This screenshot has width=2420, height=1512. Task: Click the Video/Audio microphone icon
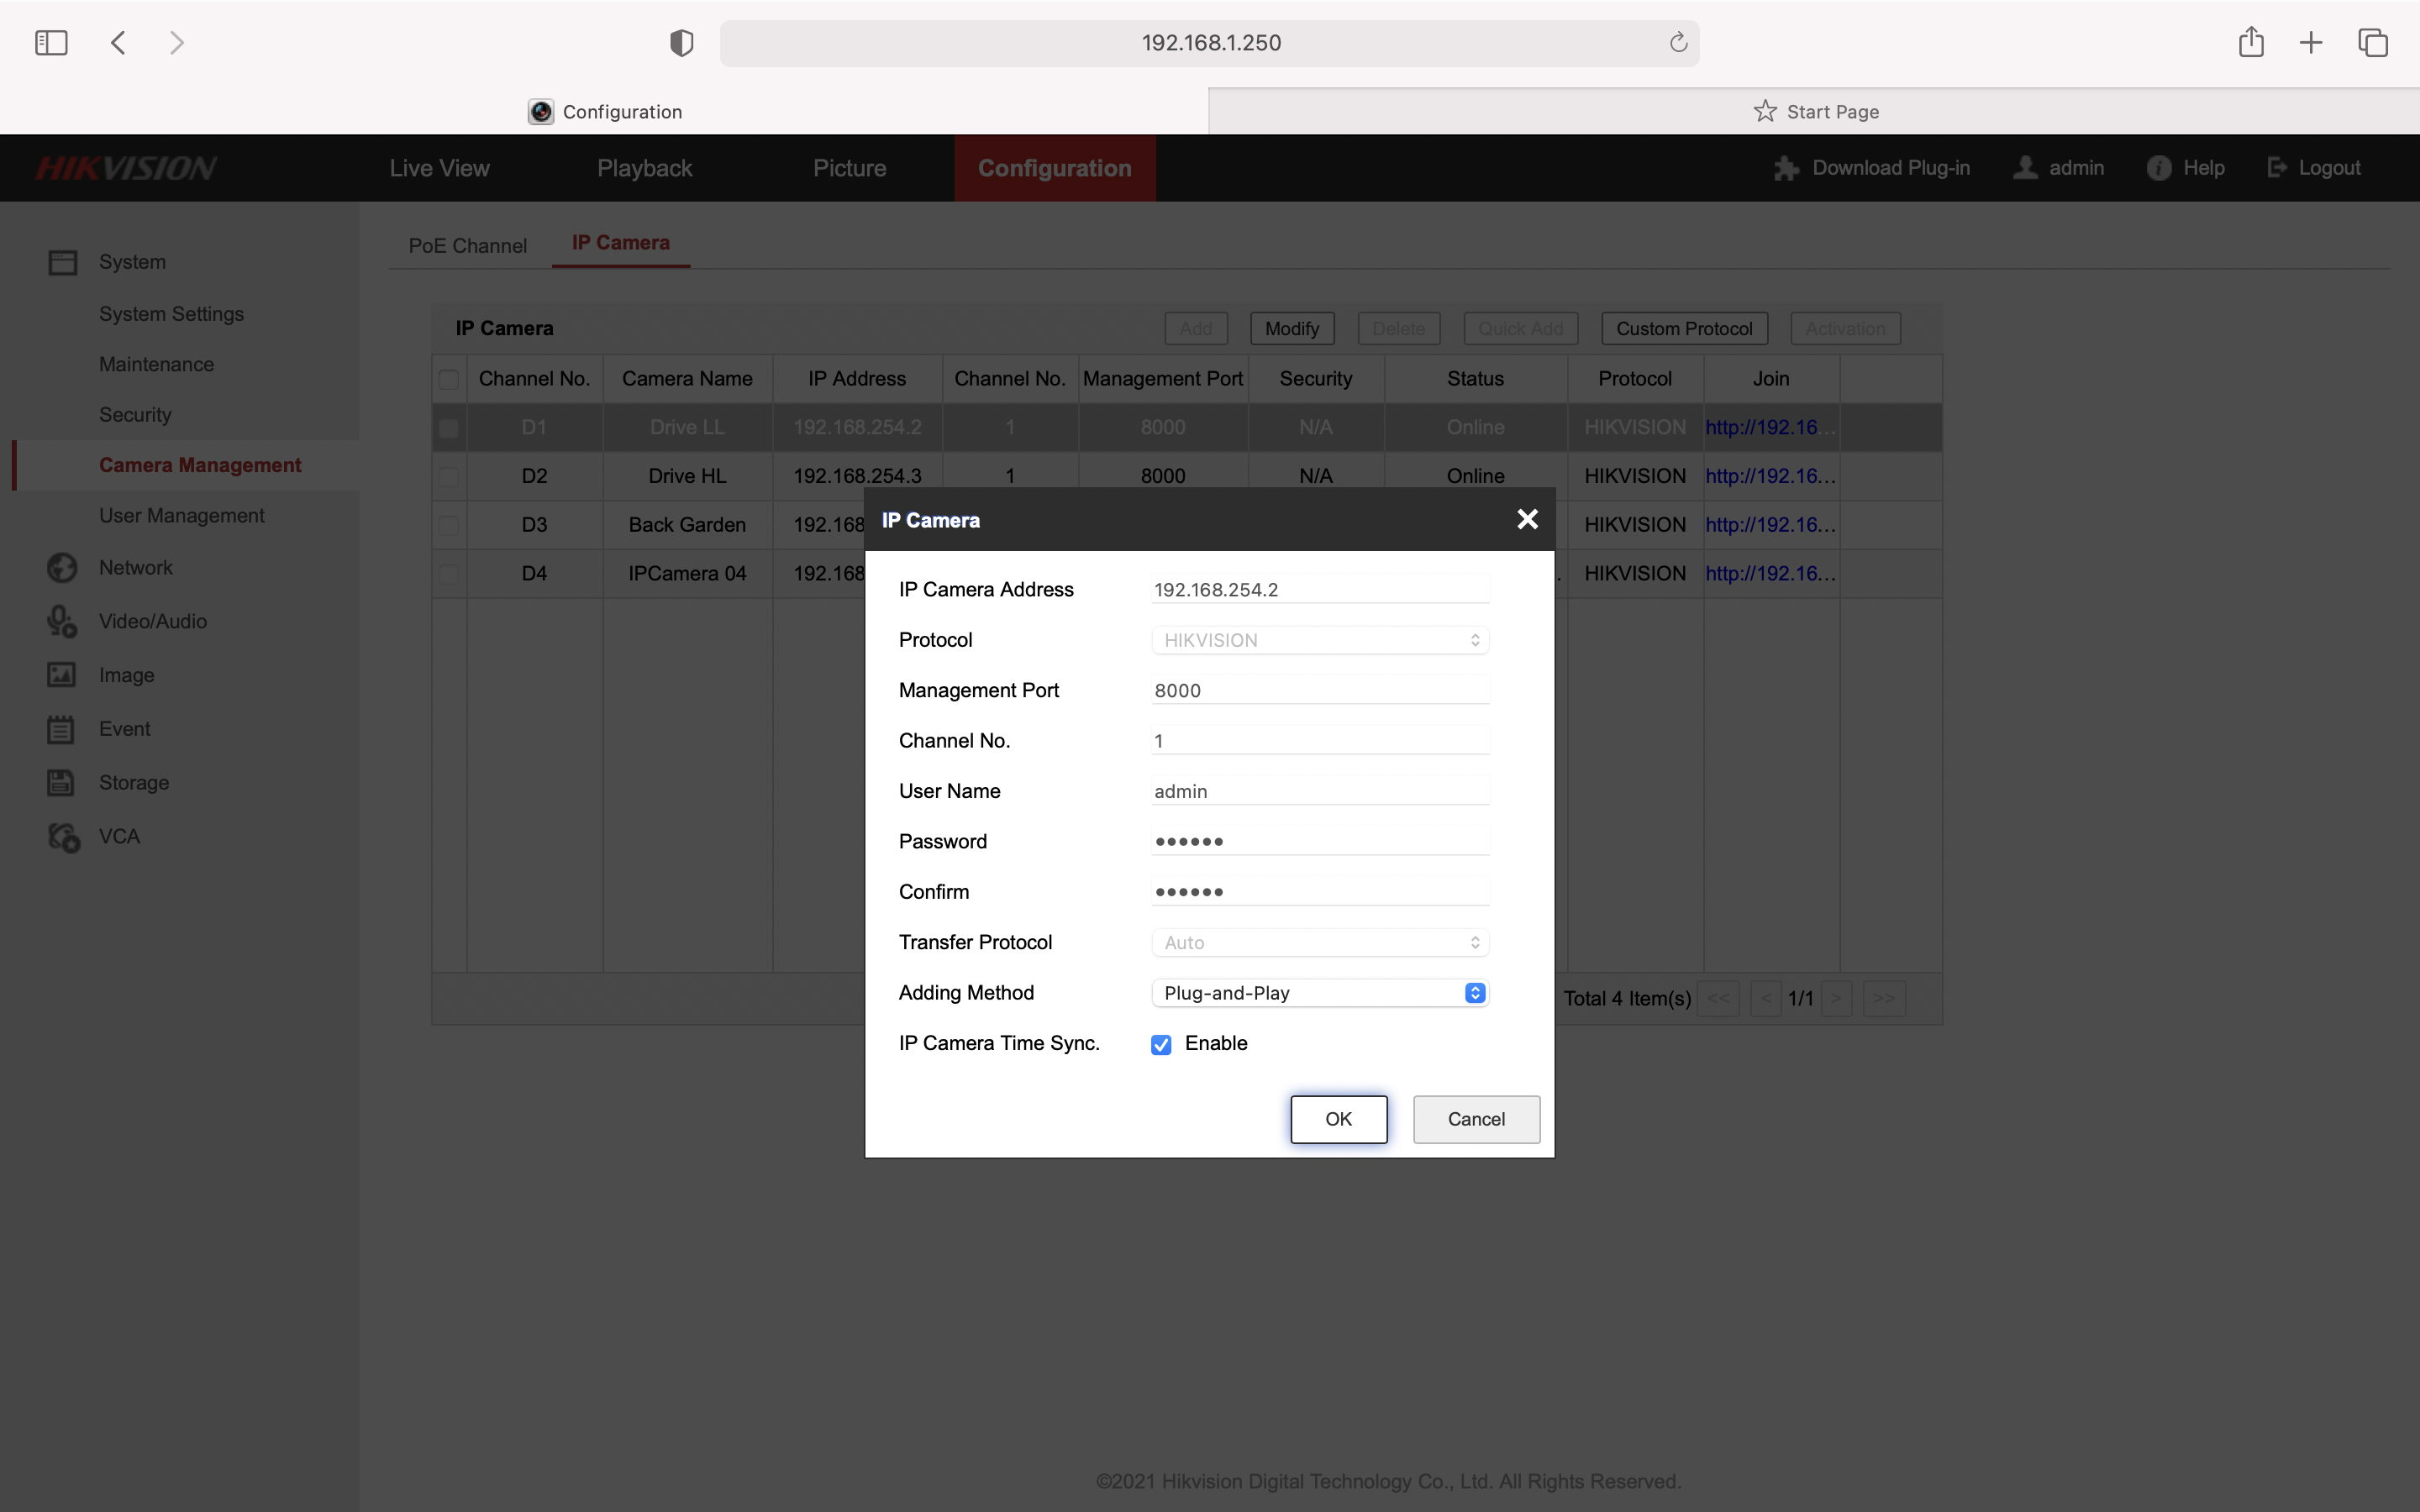coord(62,622)
